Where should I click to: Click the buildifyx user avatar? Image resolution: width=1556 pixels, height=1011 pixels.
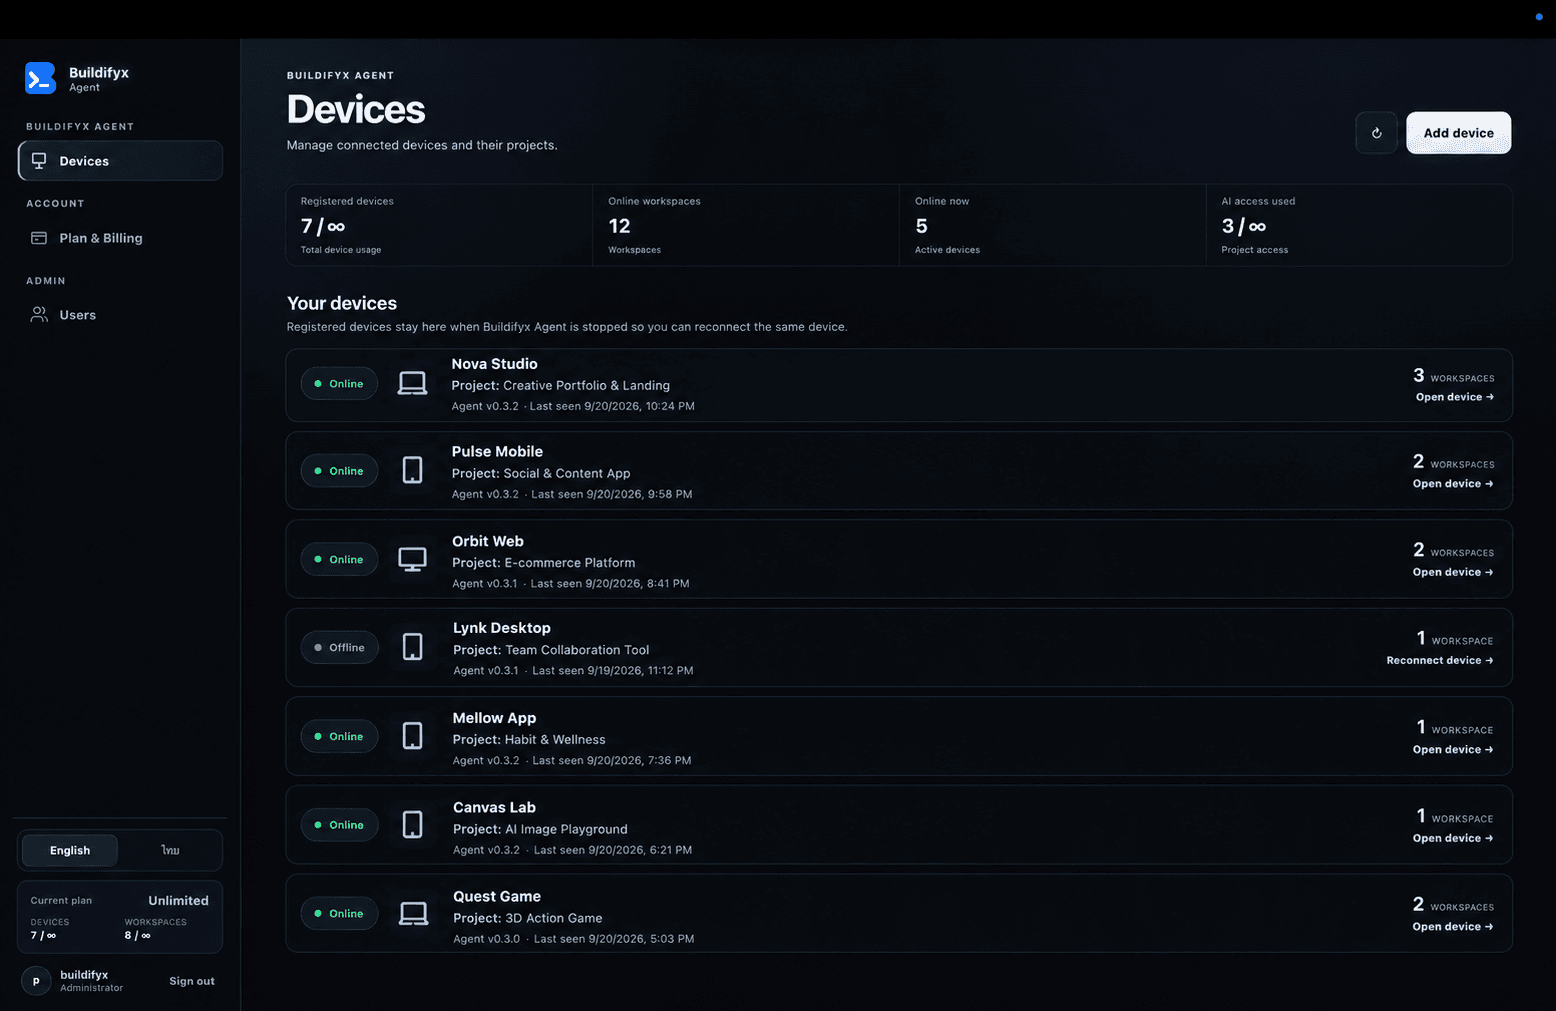tap(36, 981)
